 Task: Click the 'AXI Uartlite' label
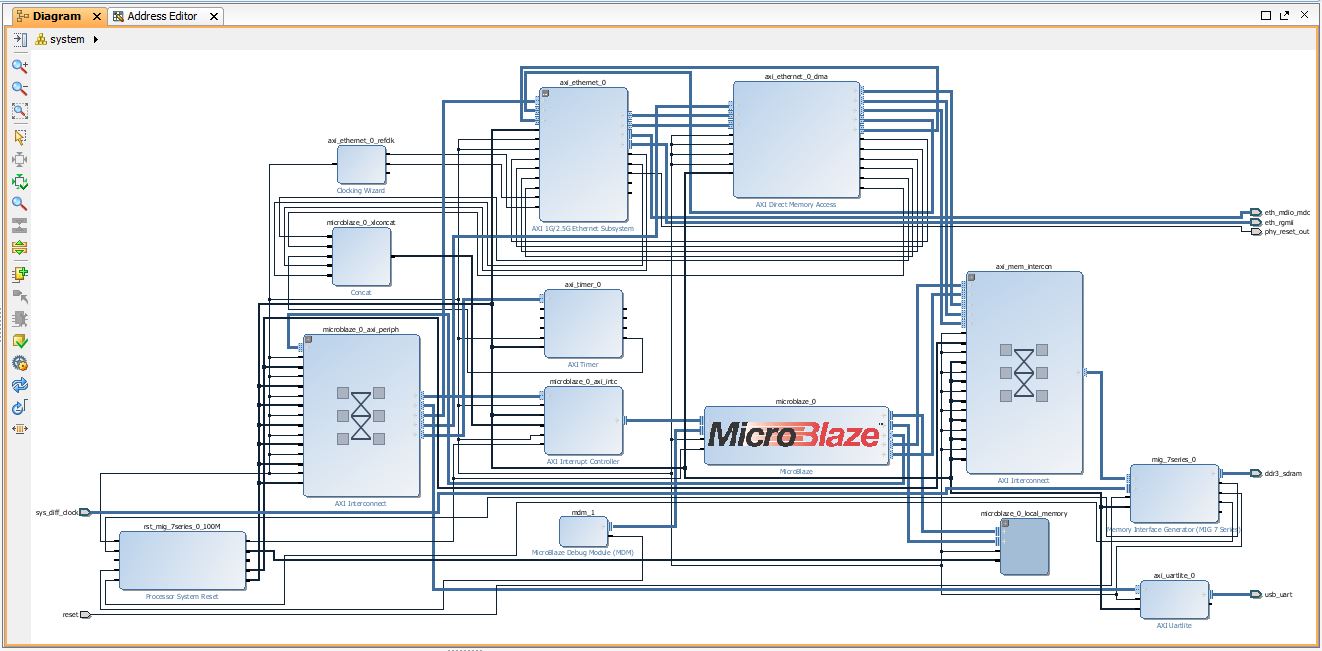tap(1174, 626)
